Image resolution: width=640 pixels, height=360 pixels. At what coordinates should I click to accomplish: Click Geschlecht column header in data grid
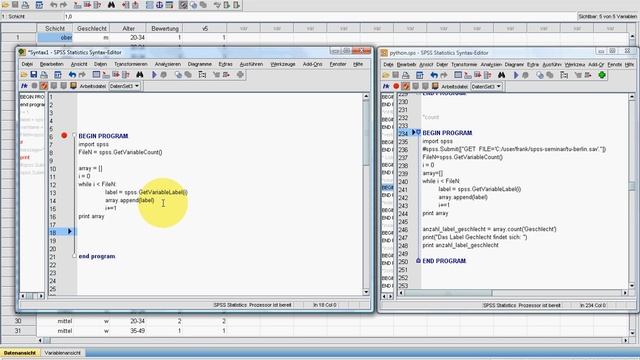[x=92, y=28]
